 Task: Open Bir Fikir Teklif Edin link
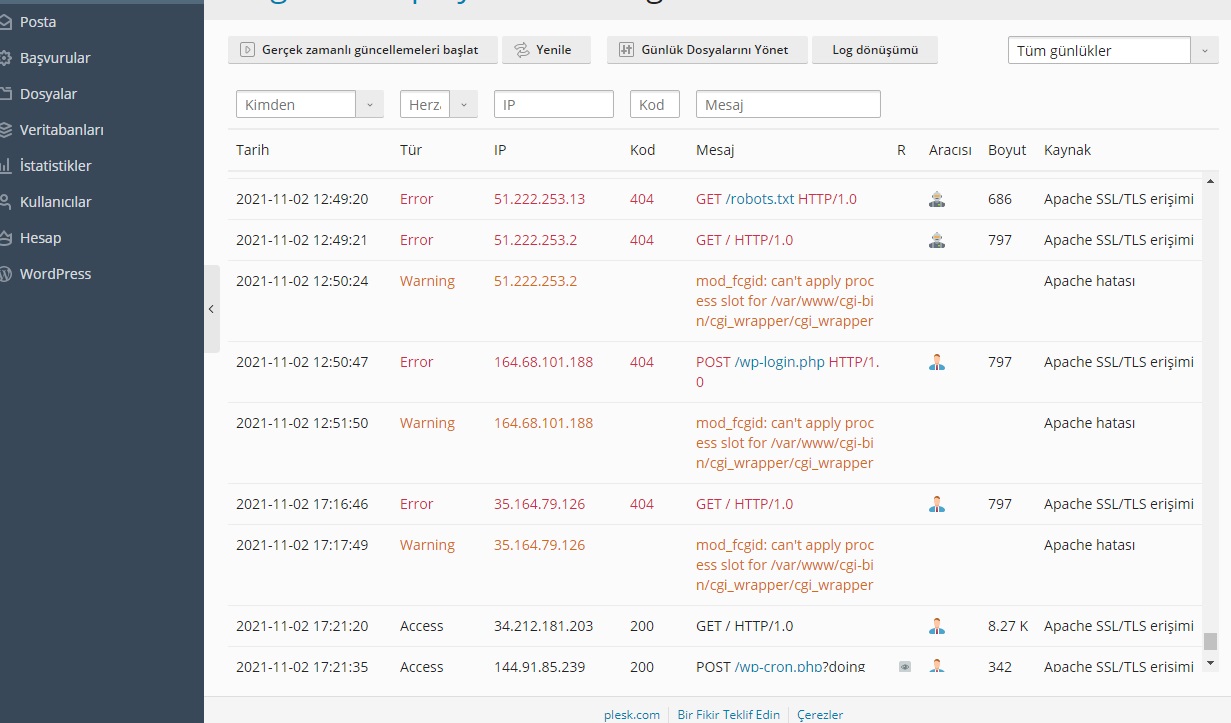point(729,715)
